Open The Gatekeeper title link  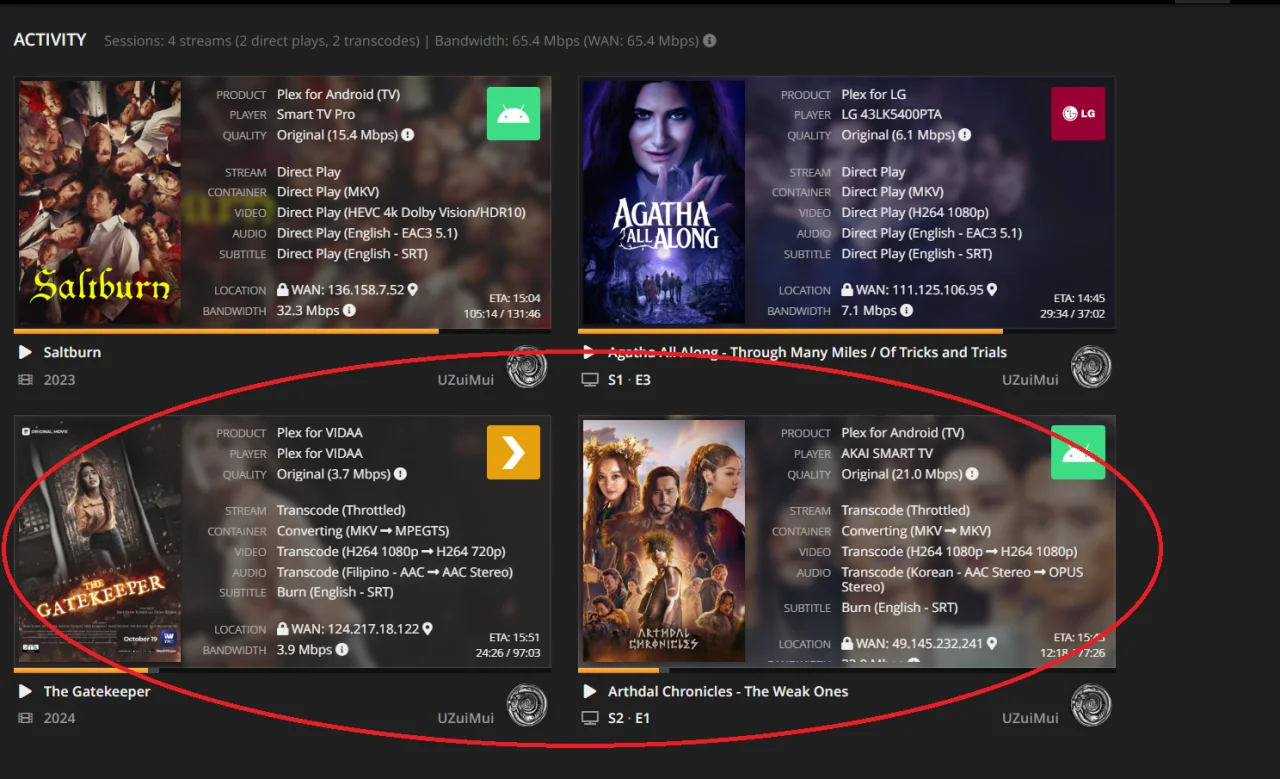pos(97,691)
